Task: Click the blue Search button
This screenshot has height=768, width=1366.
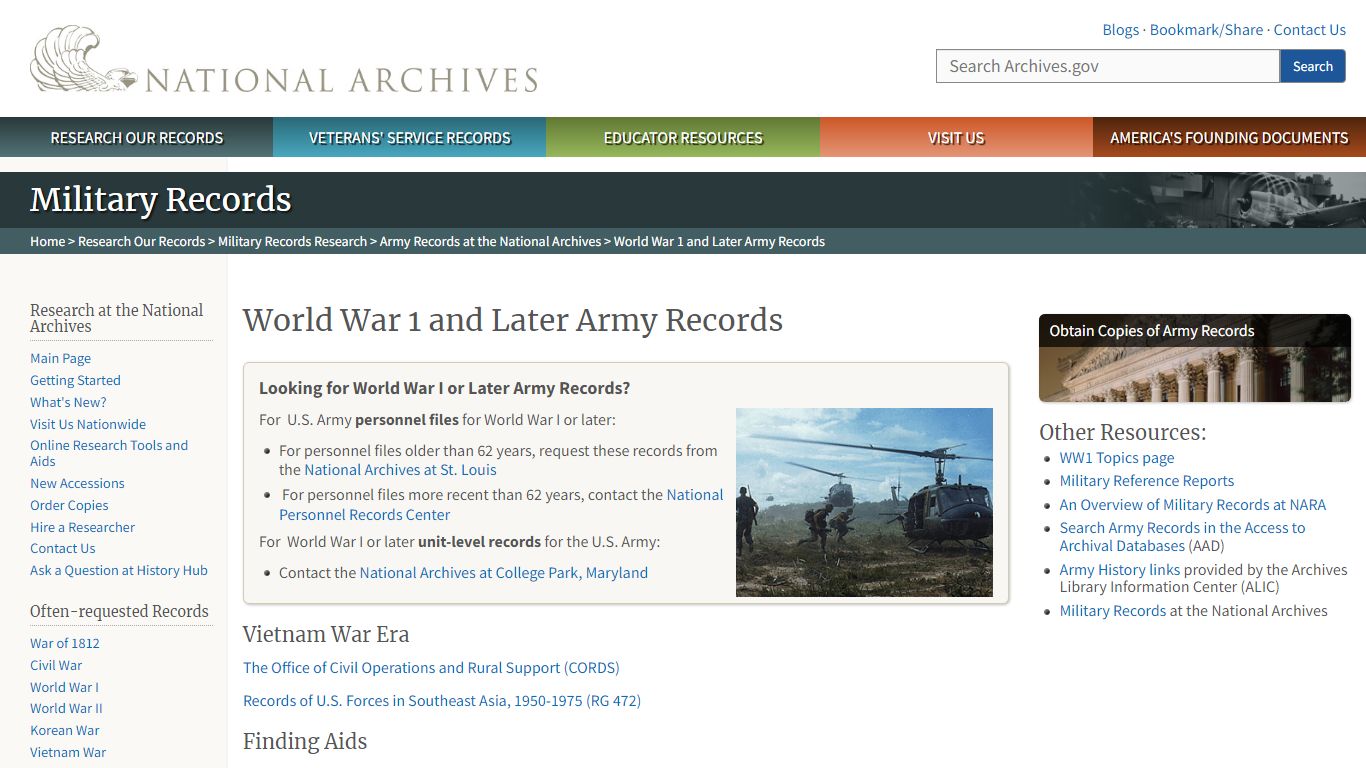Action: (1312, 66)
